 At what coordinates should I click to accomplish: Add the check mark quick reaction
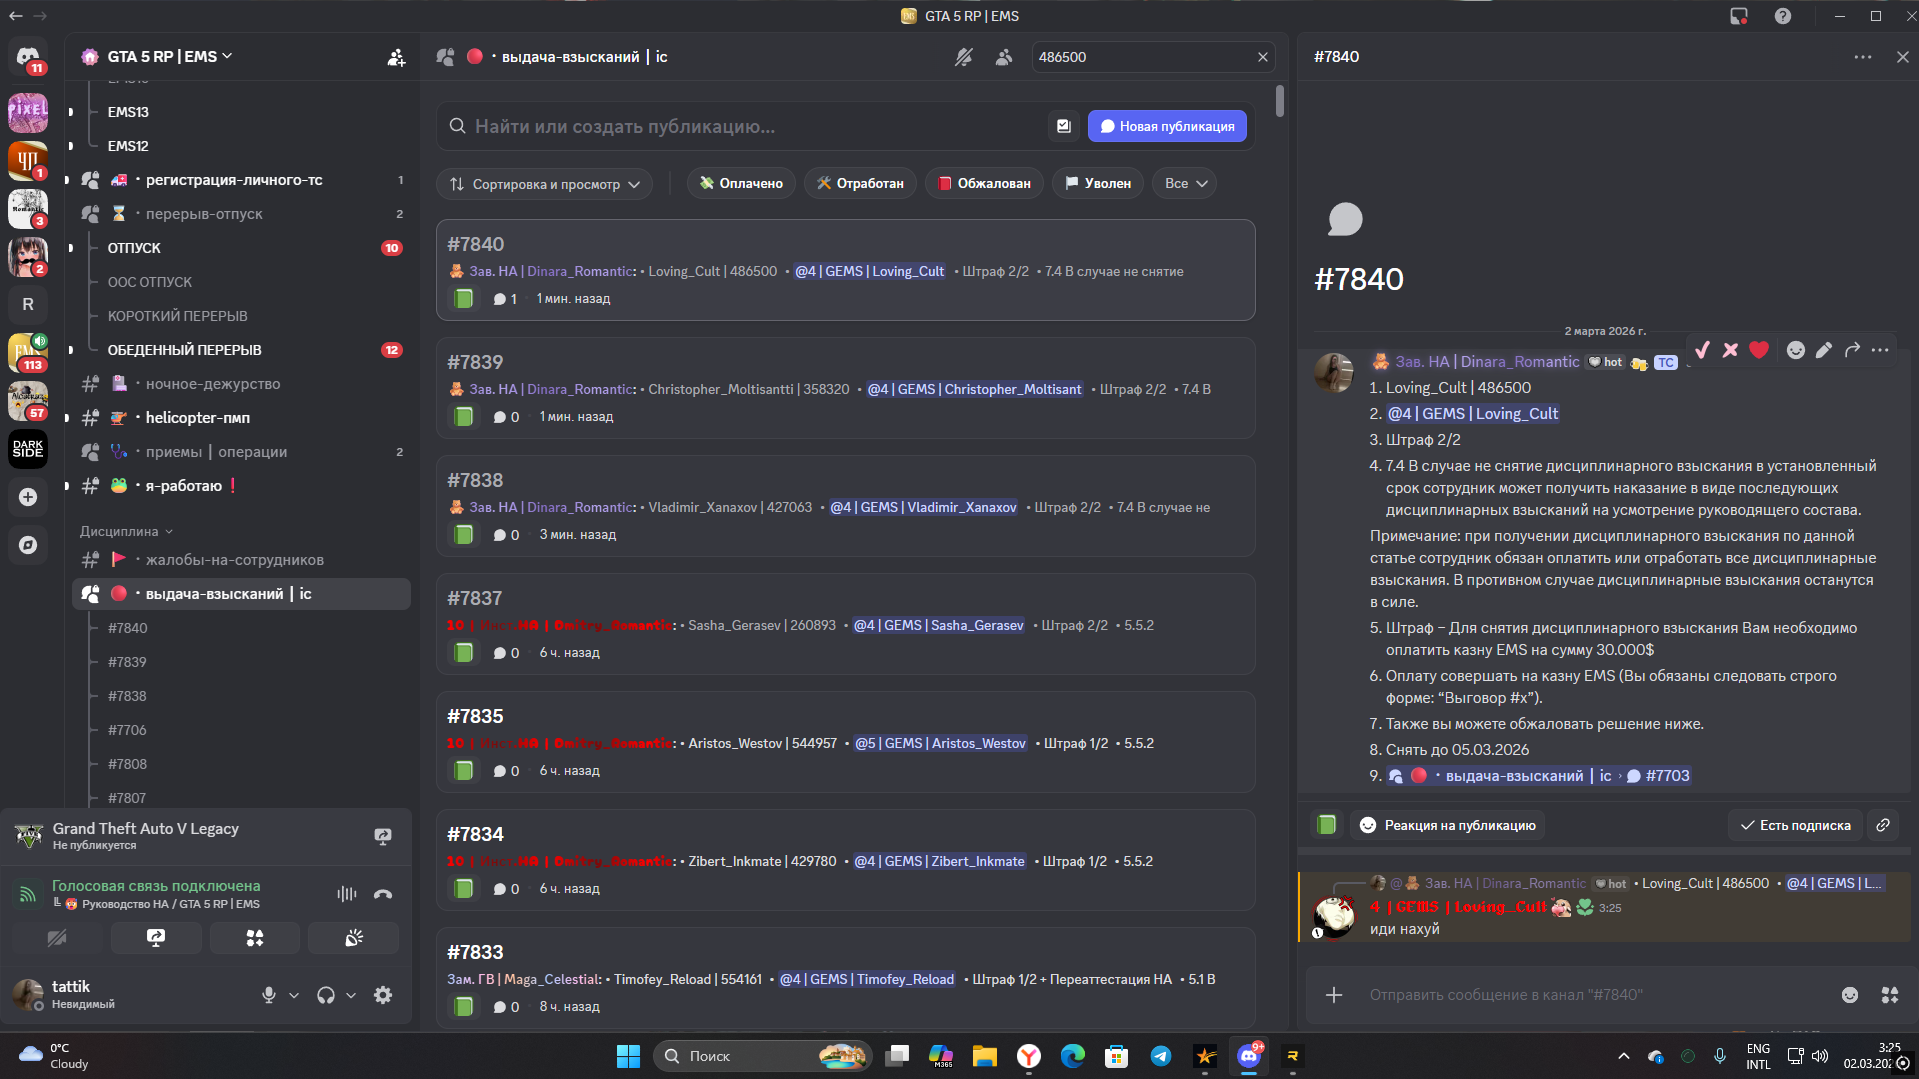[1702, 349]
